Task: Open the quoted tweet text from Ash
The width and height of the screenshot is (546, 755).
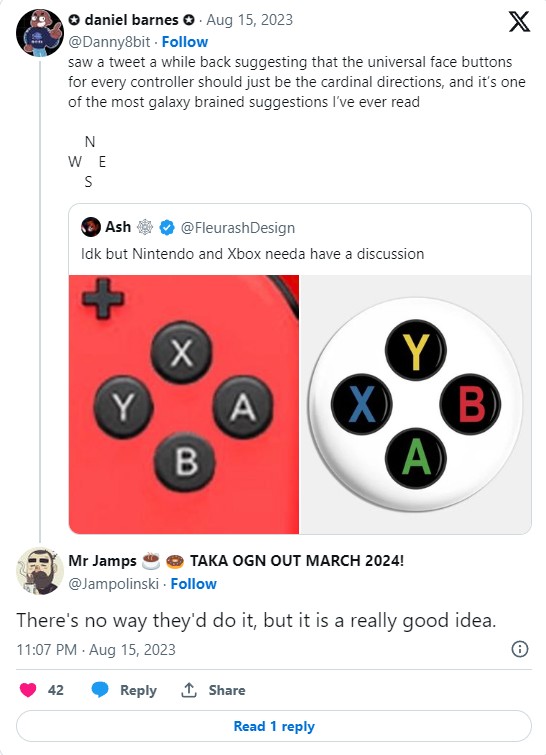Action: [252, 254]
